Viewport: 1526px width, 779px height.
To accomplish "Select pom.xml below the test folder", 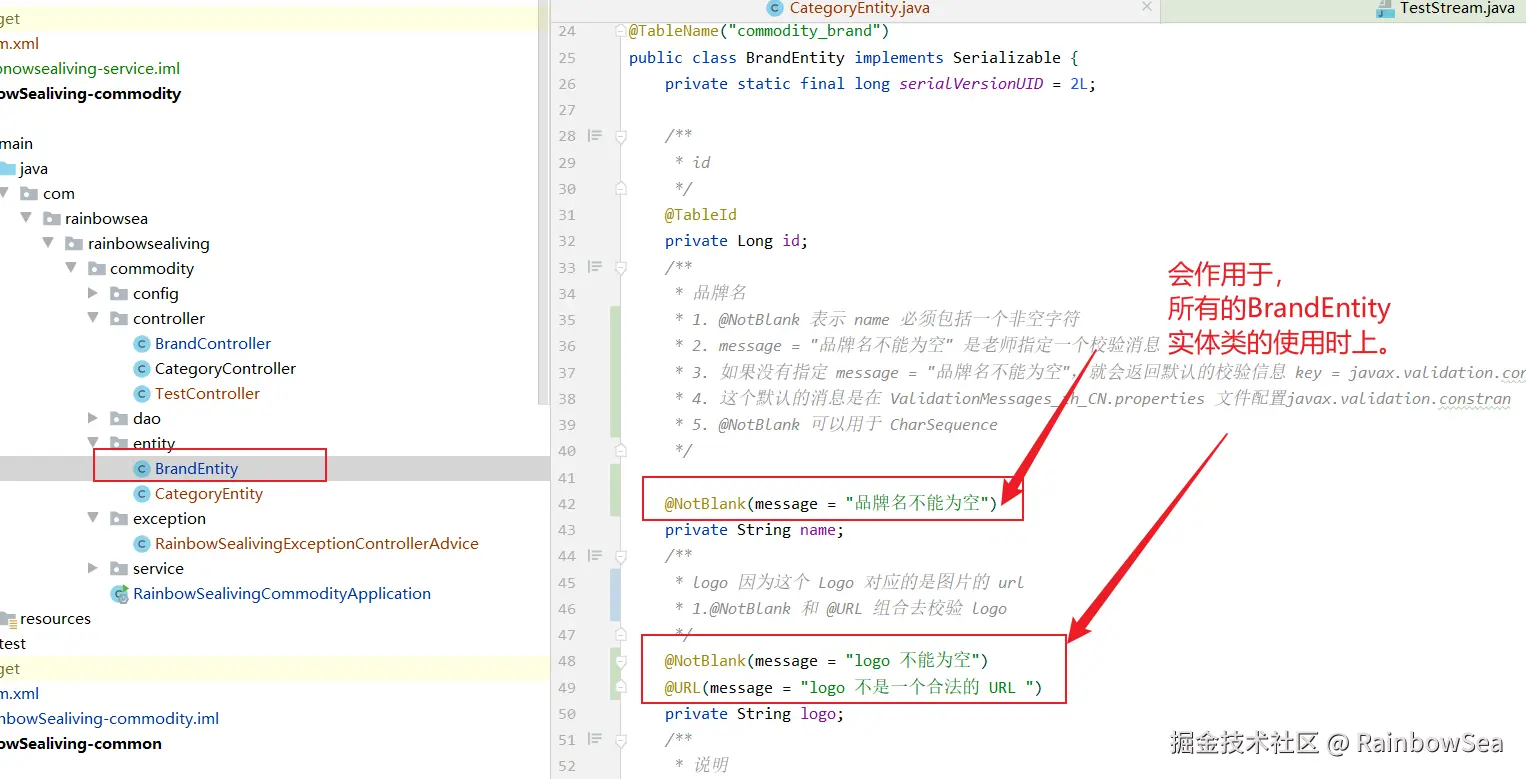I will tap(19, 693).
